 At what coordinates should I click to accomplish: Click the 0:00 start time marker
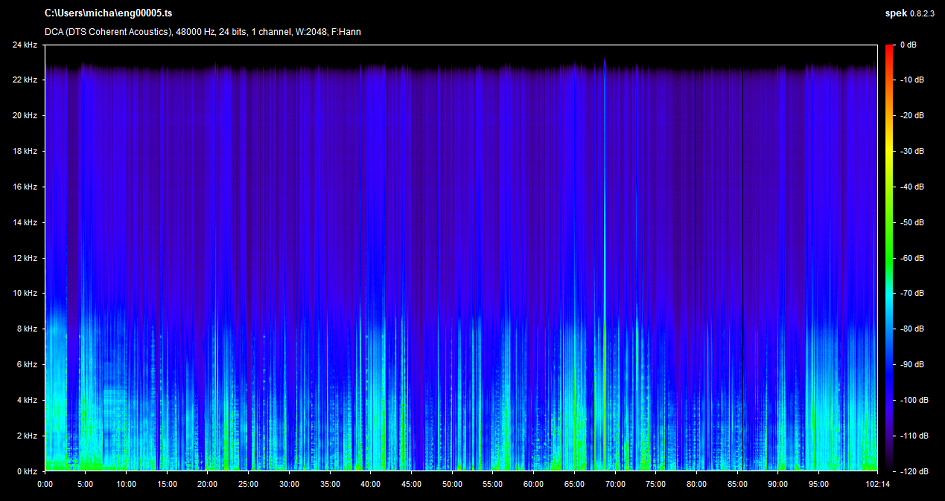(x=45, y=484)
